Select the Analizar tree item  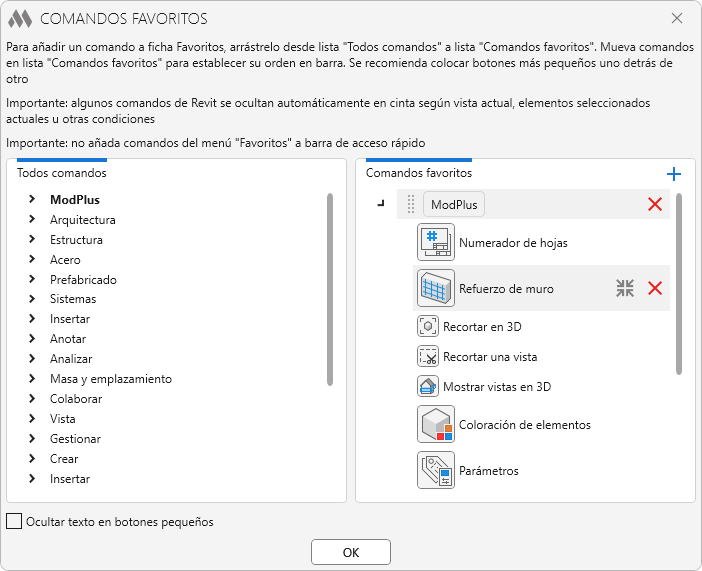[71, 359]
